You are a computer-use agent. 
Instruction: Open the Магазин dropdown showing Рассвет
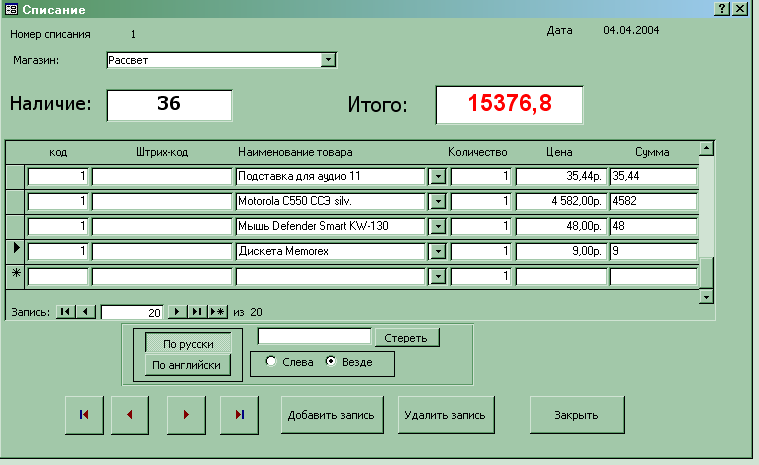click(x=328, y=60)
